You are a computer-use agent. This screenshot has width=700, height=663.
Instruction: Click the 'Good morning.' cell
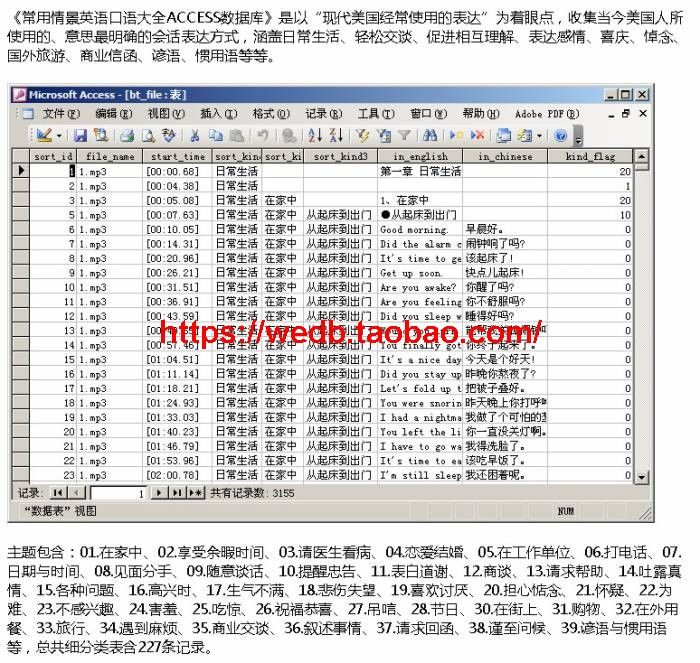point(420,229)
